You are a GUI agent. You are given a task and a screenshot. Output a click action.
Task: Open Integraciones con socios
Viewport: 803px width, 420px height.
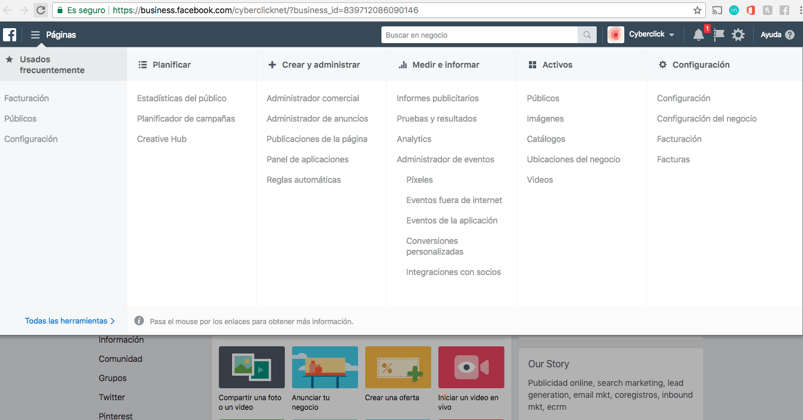coord(454,272)
